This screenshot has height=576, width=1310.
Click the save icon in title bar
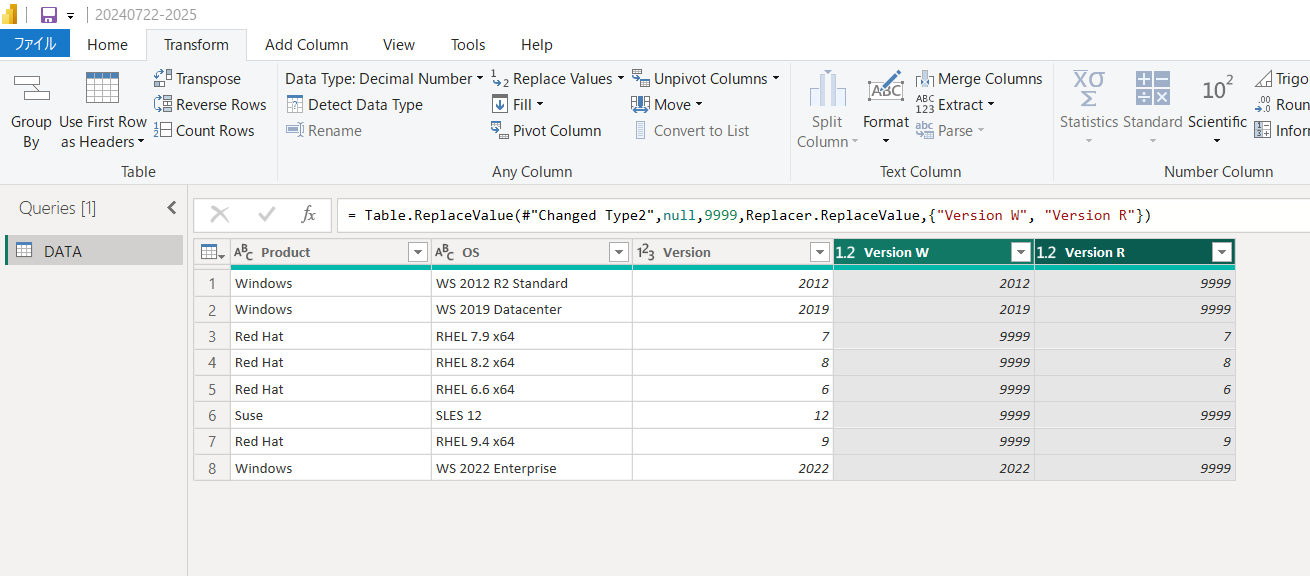click(48, 15)
